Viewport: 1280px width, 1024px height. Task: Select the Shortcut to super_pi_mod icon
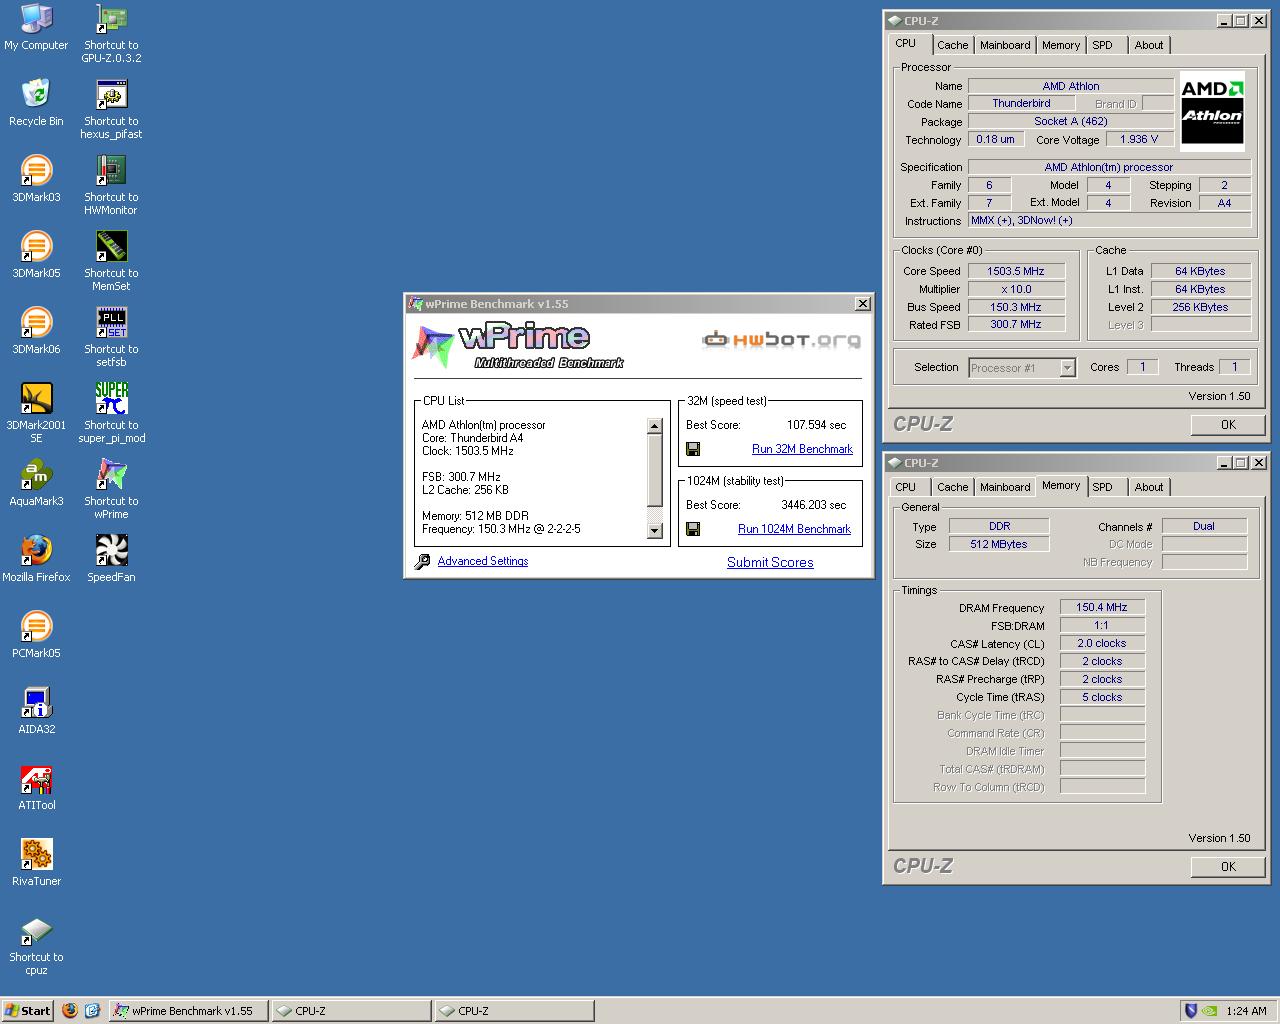pyautogui.click(x=111, y=413)
